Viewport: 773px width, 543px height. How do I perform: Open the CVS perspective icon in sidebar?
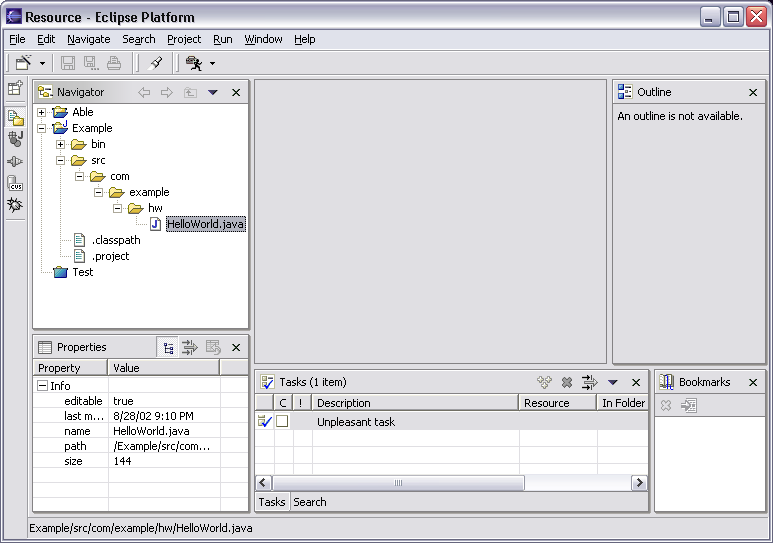tap(15, 183)
